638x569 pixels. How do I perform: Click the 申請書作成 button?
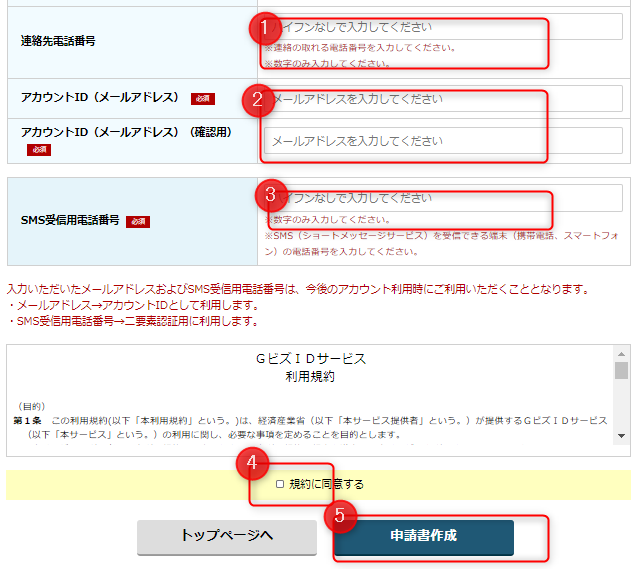[x=424, y=537]
